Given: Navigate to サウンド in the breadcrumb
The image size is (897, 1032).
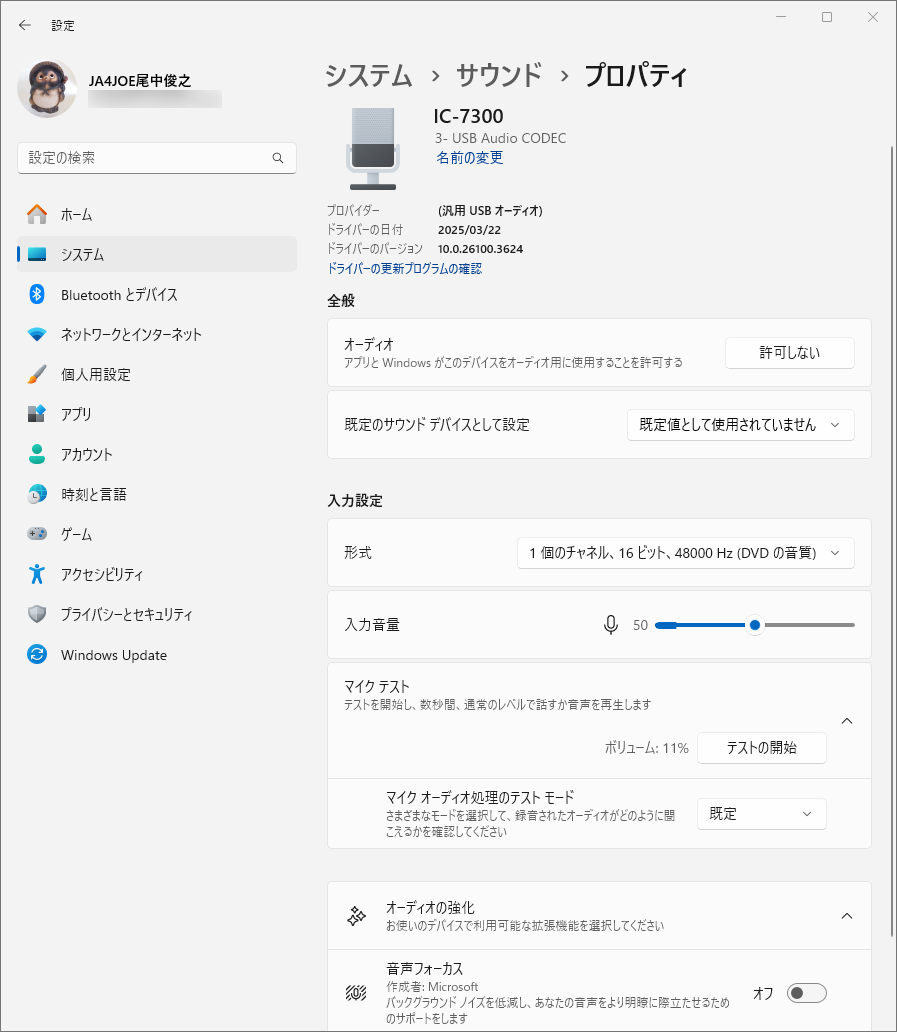Looking at the screenshot, I should [500, 75].
